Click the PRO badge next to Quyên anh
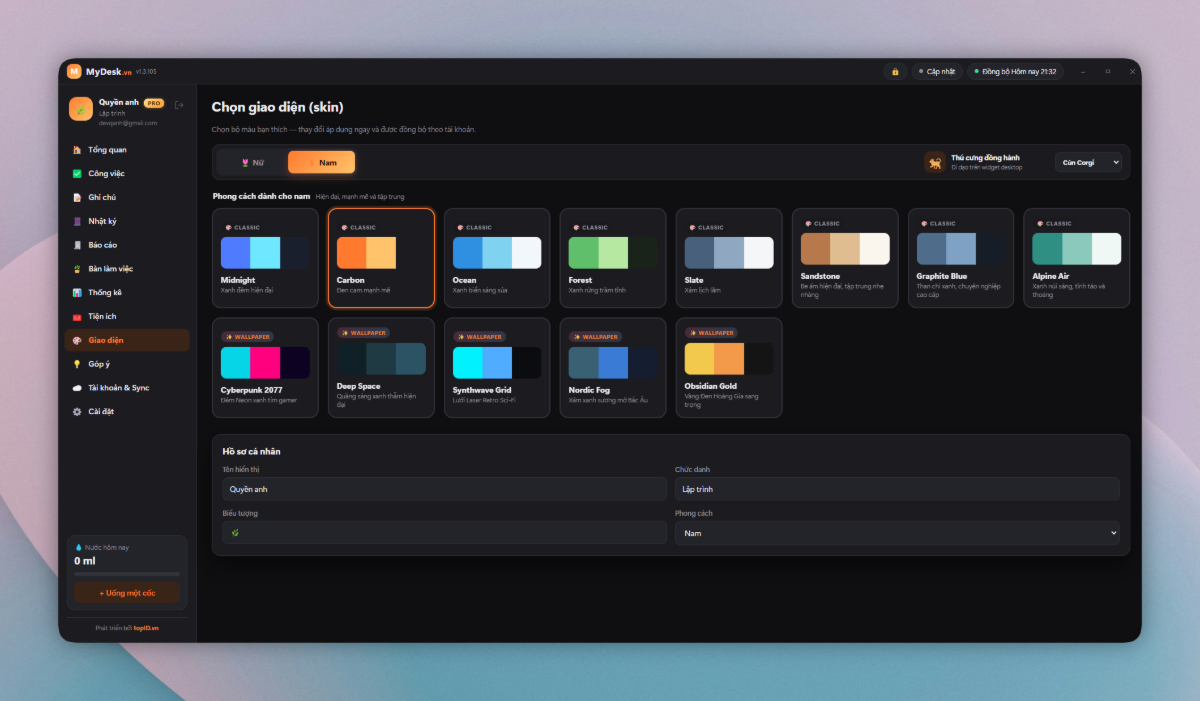 pyautogui.click(x=154, y=103)
